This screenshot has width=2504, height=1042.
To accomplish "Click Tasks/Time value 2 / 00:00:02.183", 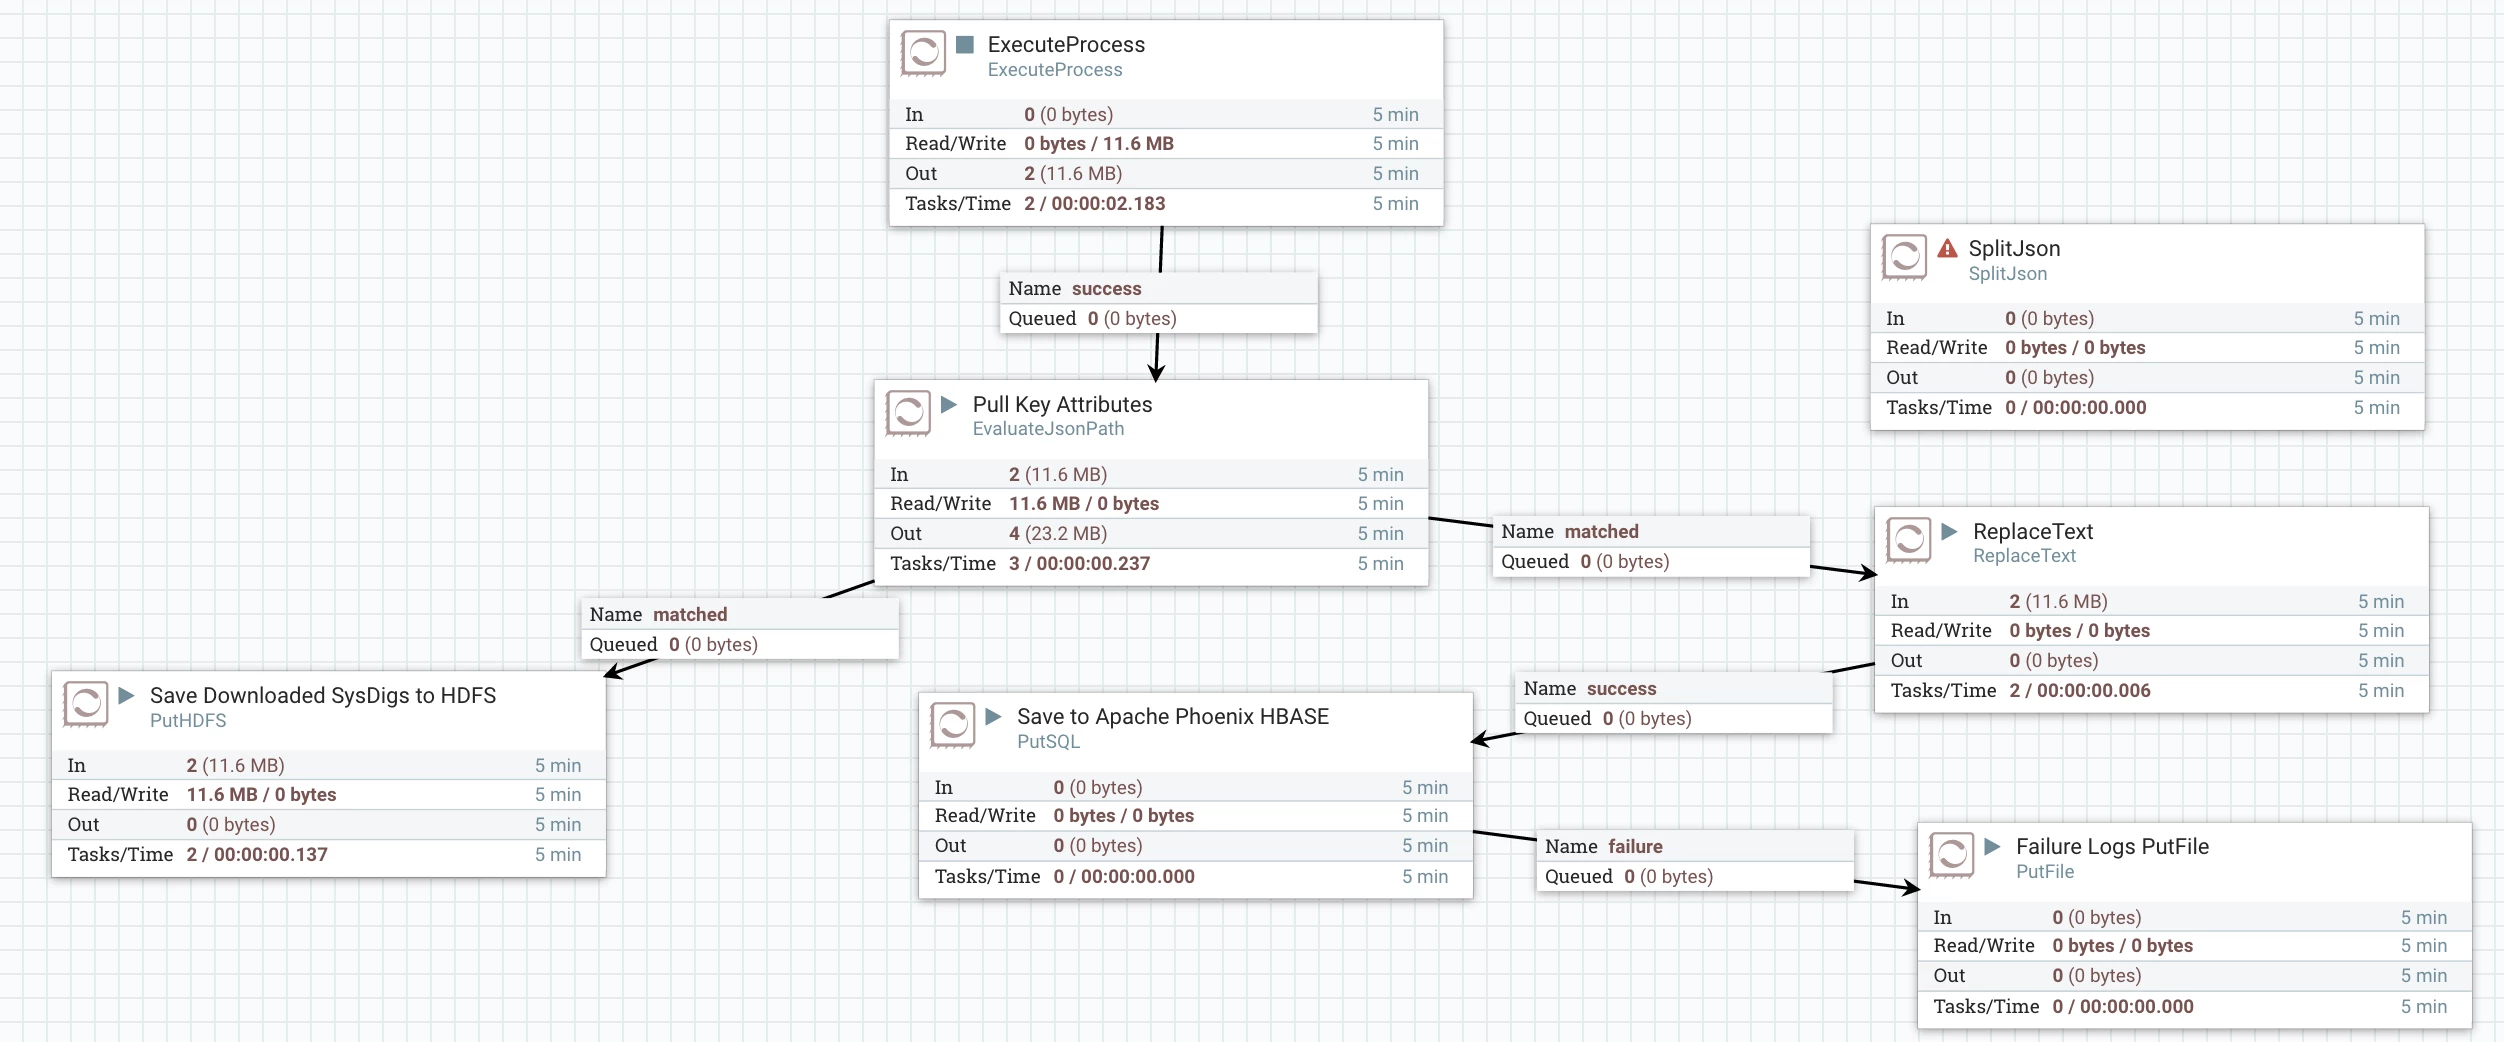I will tap(1094, 204).
